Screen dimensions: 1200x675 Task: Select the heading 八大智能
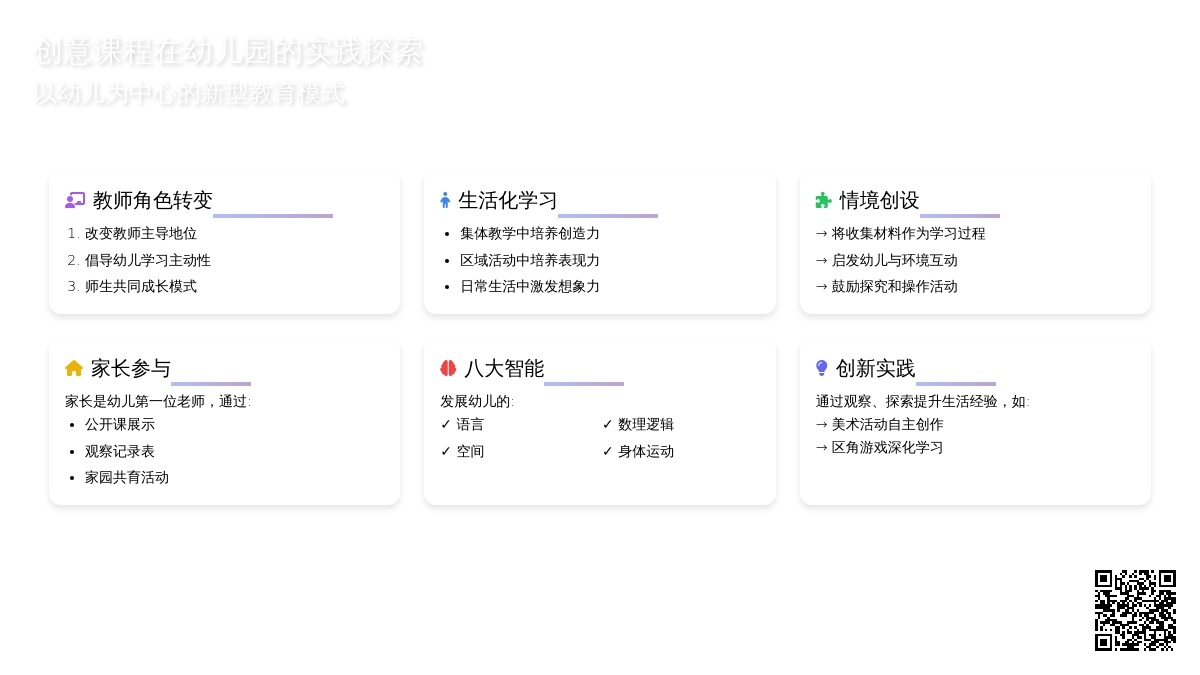coord(504,368)
